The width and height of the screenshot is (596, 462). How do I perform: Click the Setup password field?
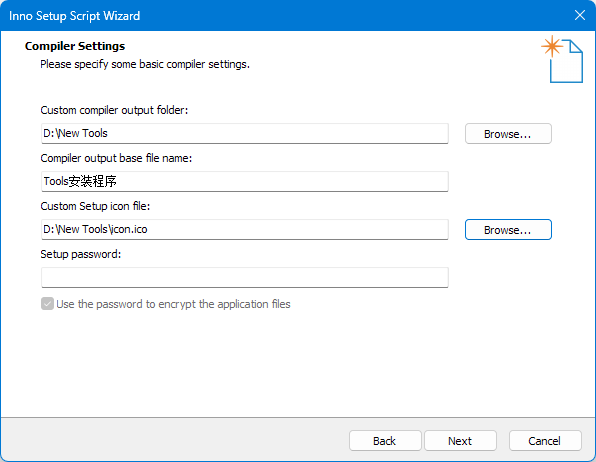coord(245,278)
